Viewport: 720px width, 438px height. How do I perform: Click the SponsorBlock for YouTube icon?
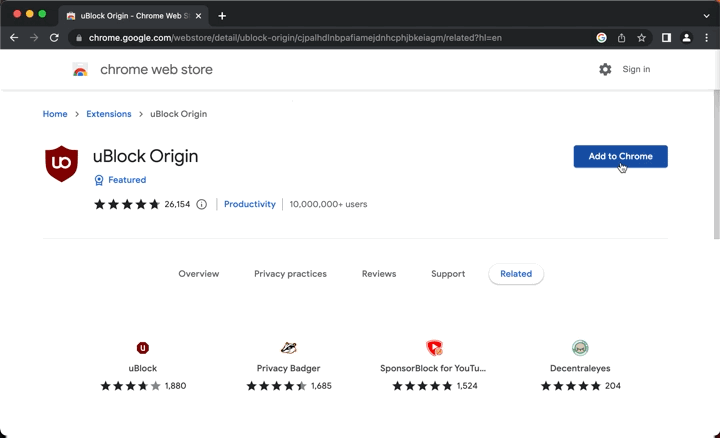434,348
